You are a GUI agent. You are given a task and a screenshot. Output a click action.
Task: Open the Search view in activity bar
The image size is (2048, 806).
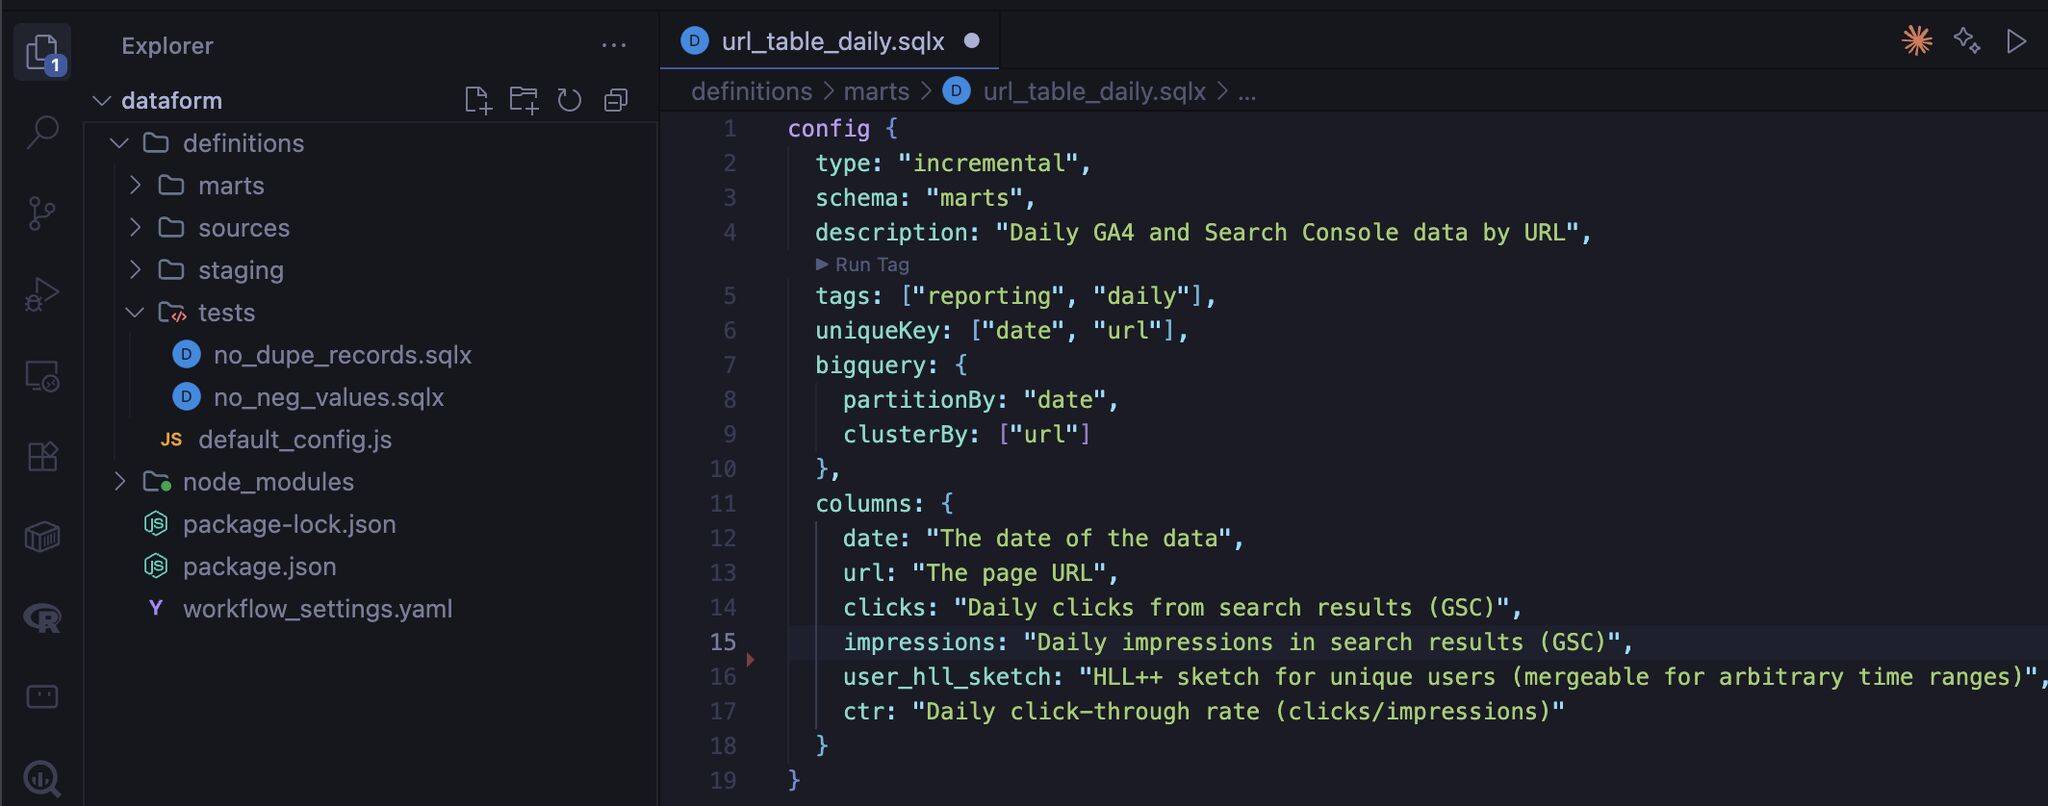coord(42,132)
